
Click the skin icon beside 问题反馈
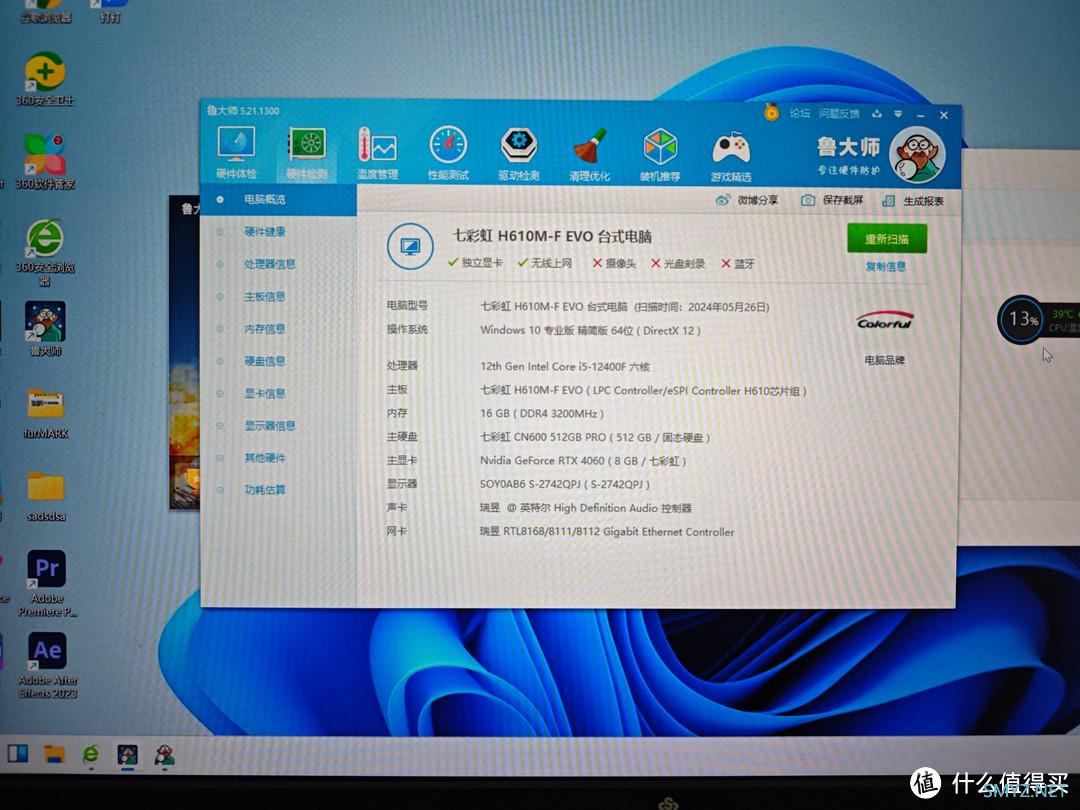[x=877, y=114]
